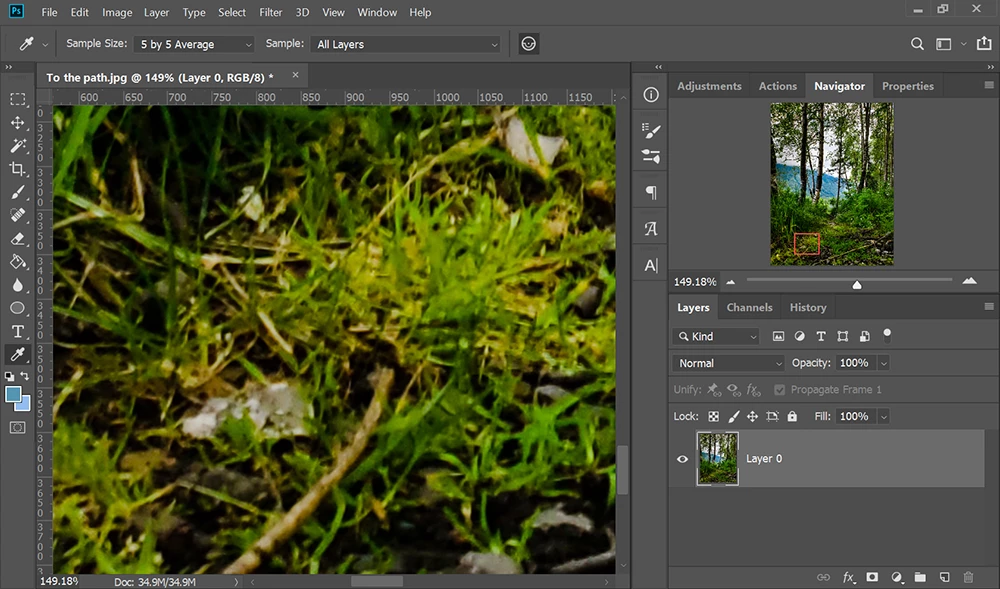
Task: Click the Navigator zoom slider handle
Action: 857,284
